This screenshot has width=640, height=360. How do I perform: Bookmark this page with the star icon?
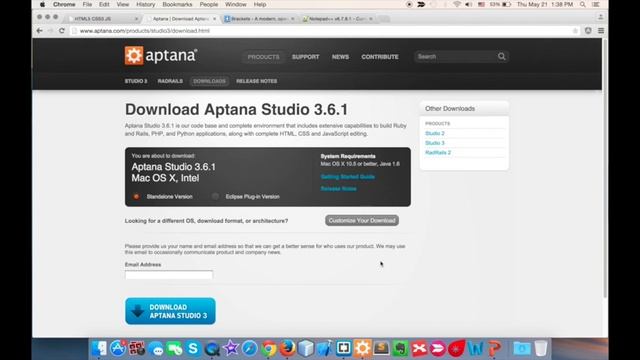click(575, 31)
